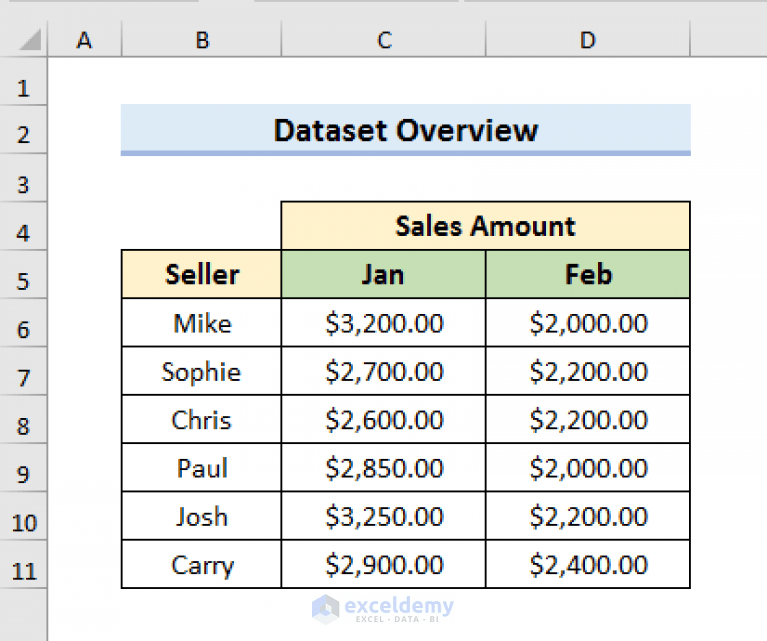Select column D header
The image size is (767, 641).
587,39
